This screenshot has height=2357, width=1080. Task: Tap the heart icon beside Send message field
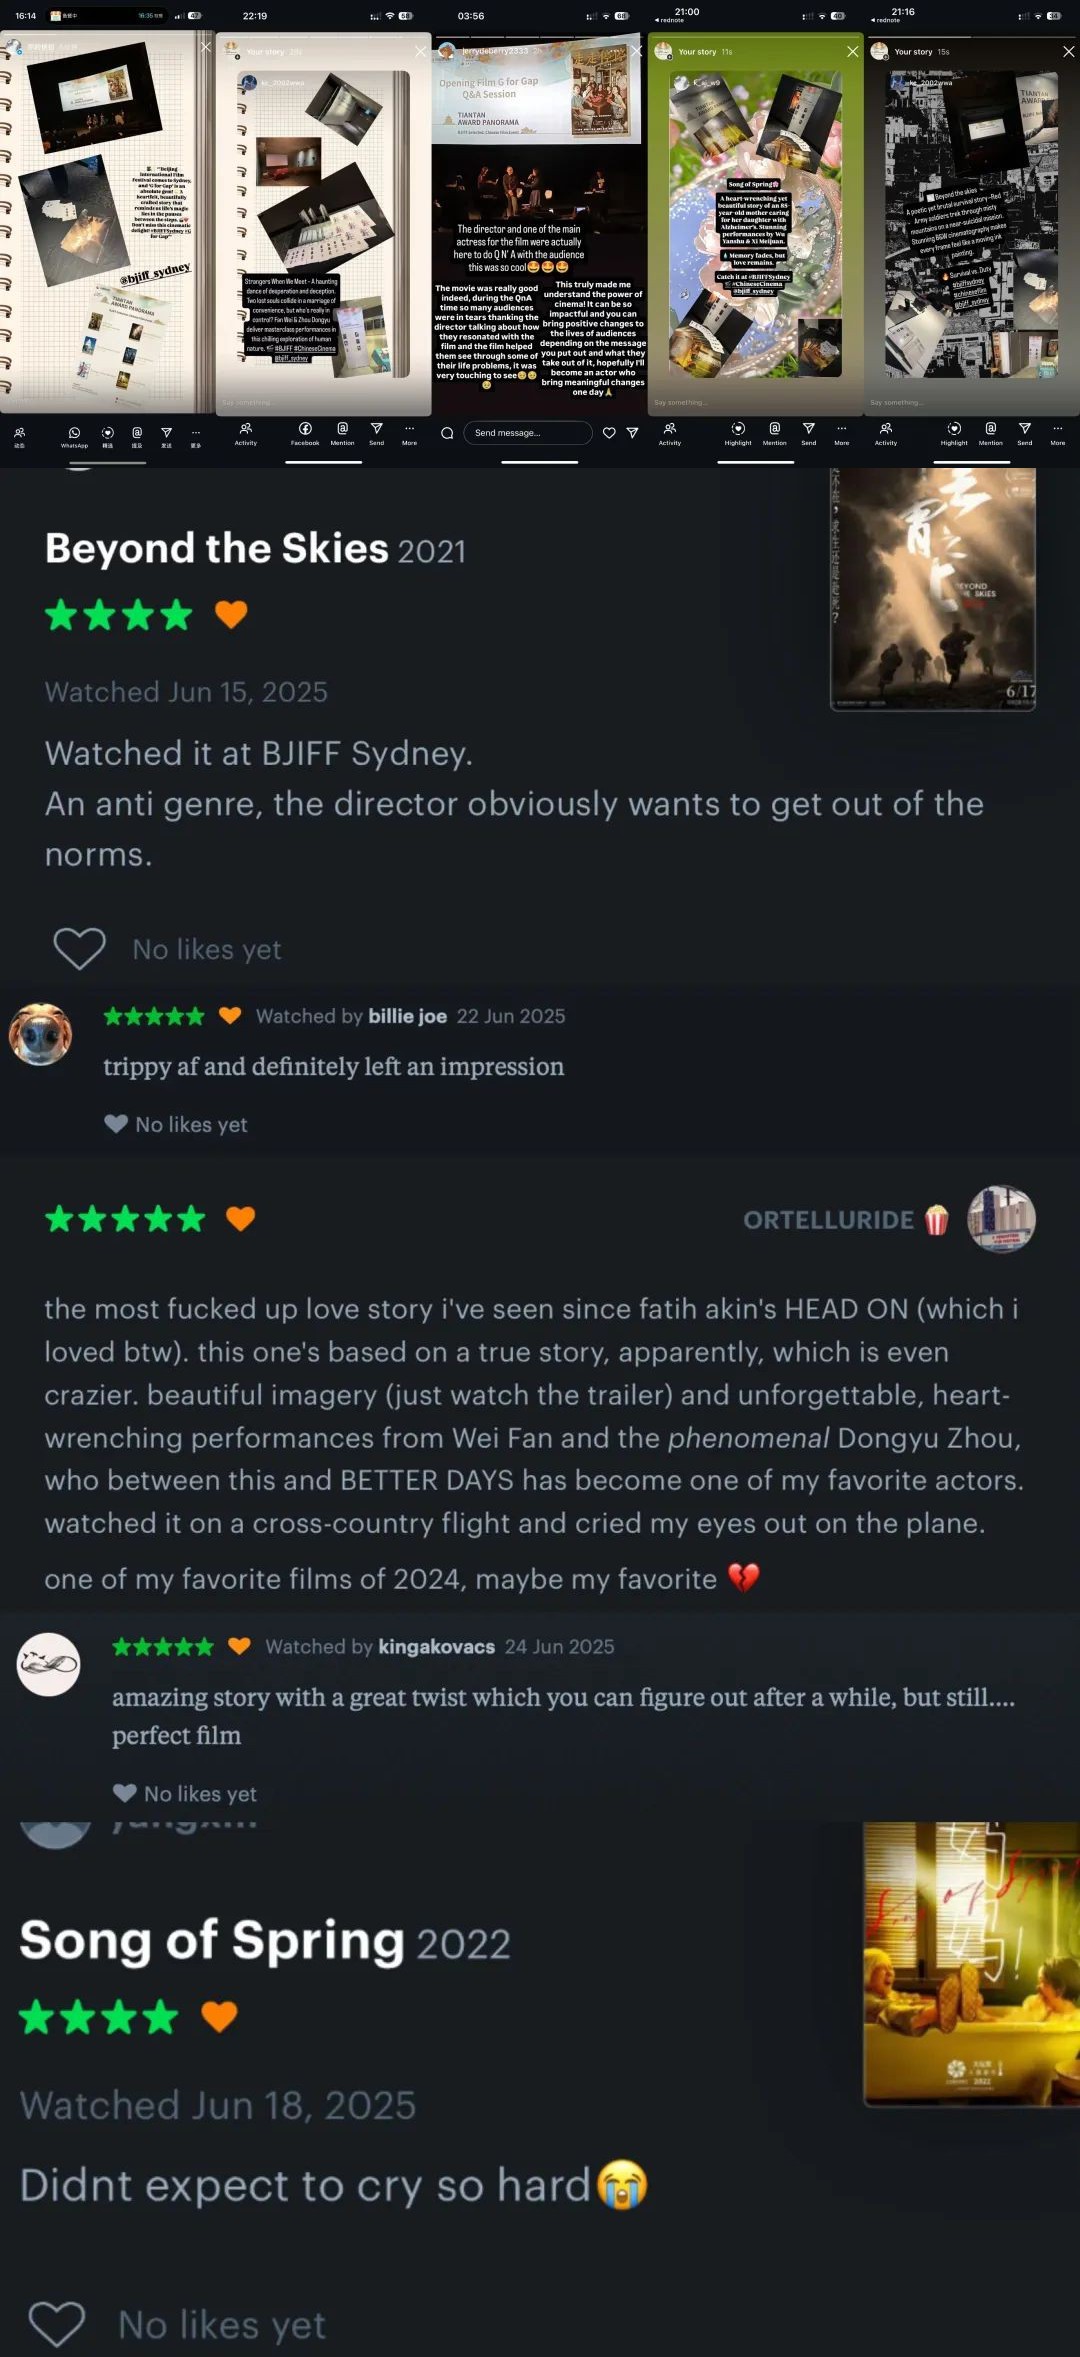609,433
